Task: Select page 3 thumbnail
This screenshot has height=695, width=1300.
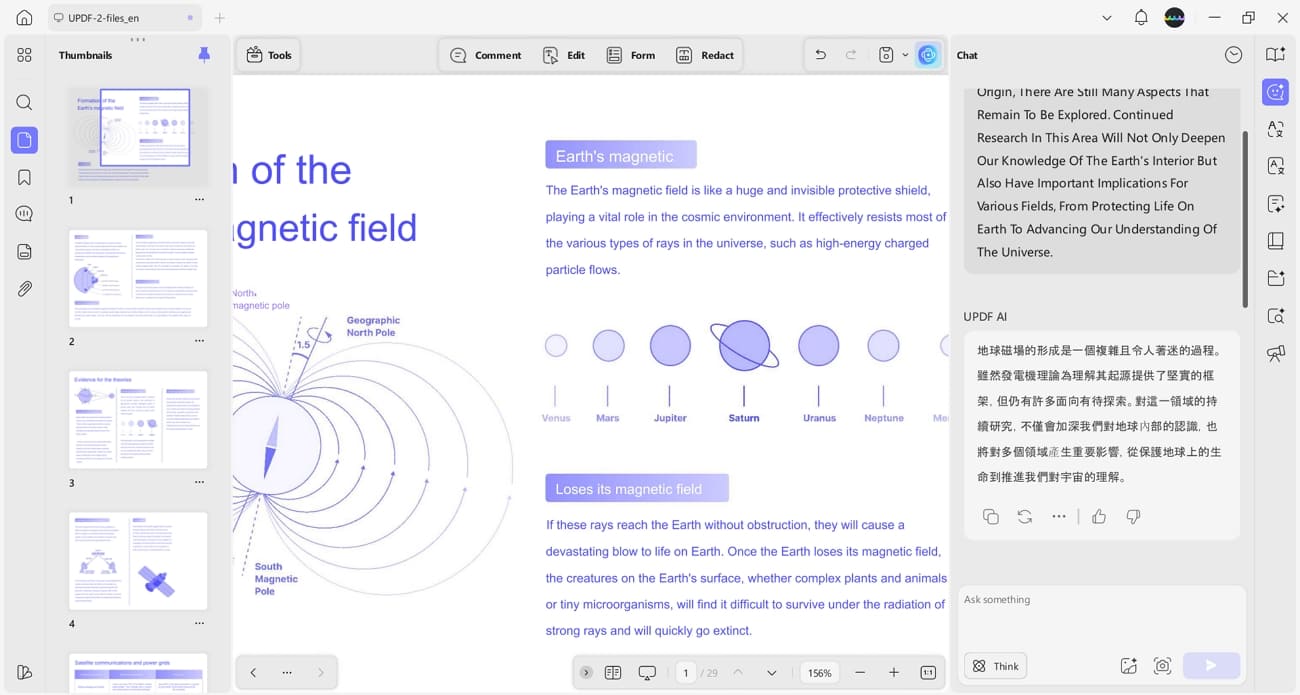Action: 138,419
